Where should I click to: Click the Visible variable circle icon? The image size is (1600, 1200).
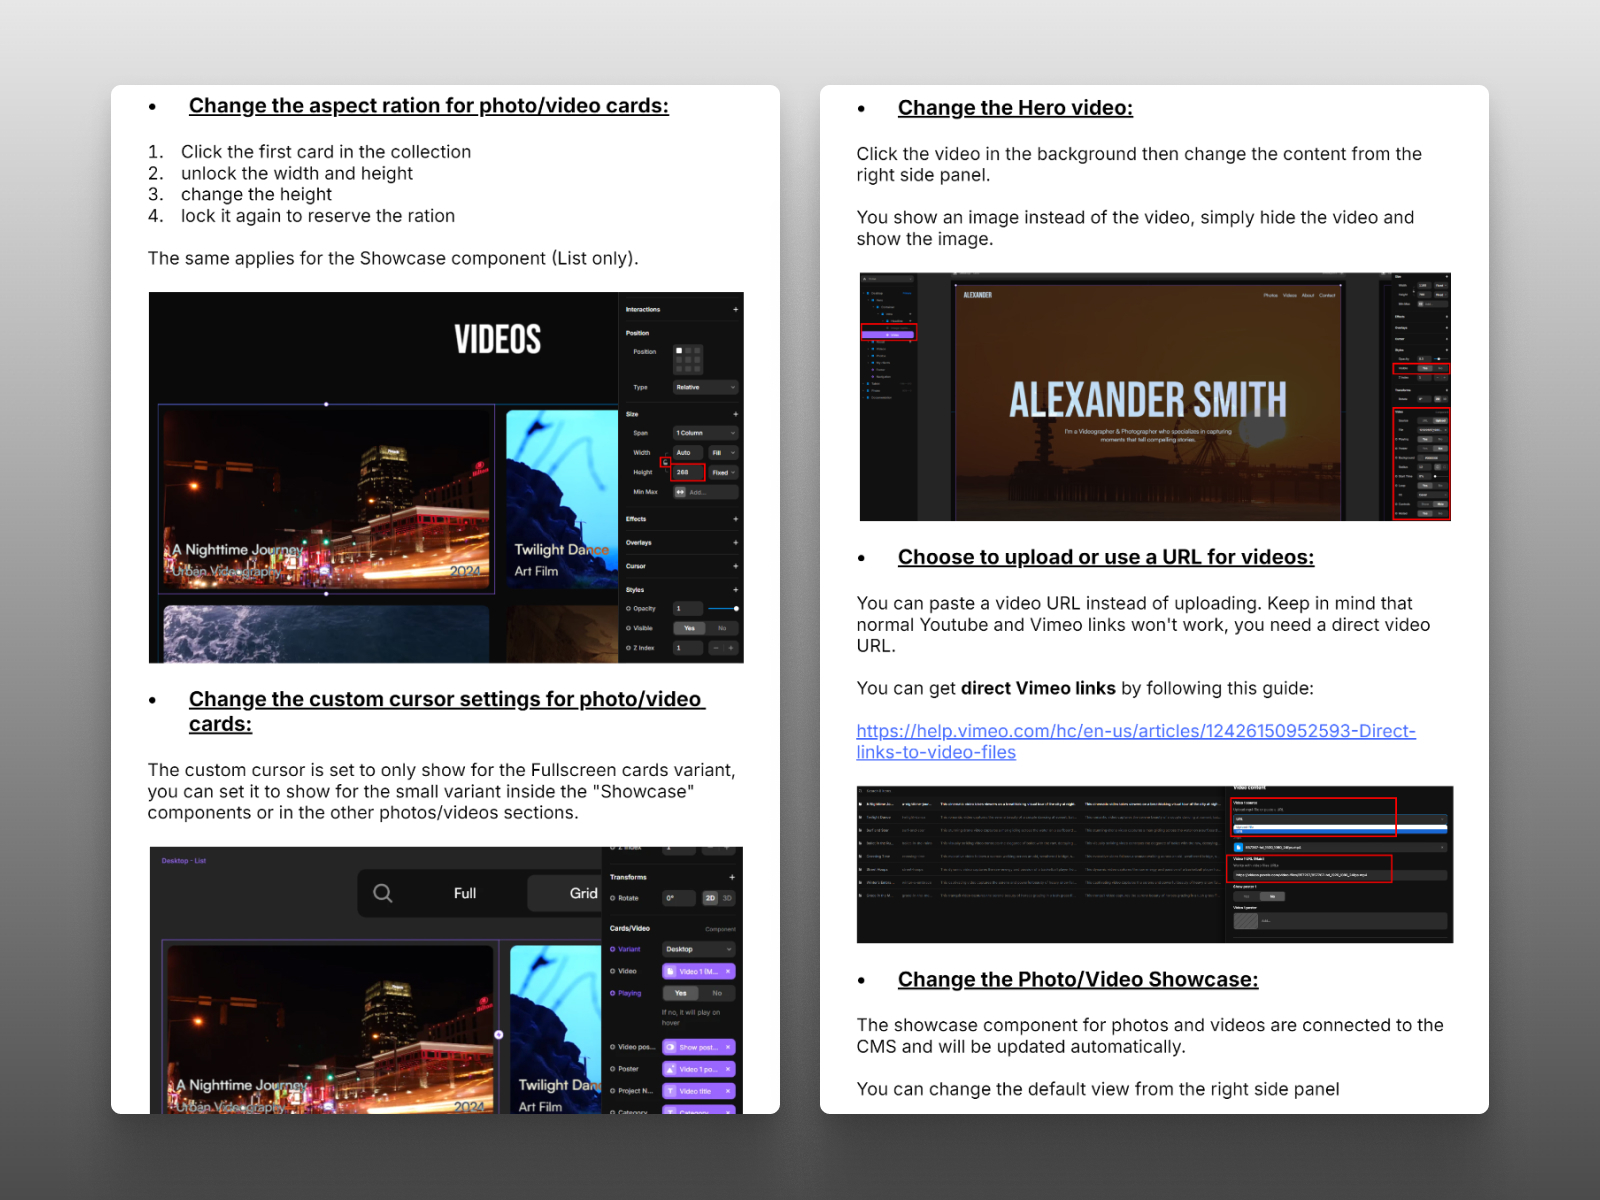(628, 628)
